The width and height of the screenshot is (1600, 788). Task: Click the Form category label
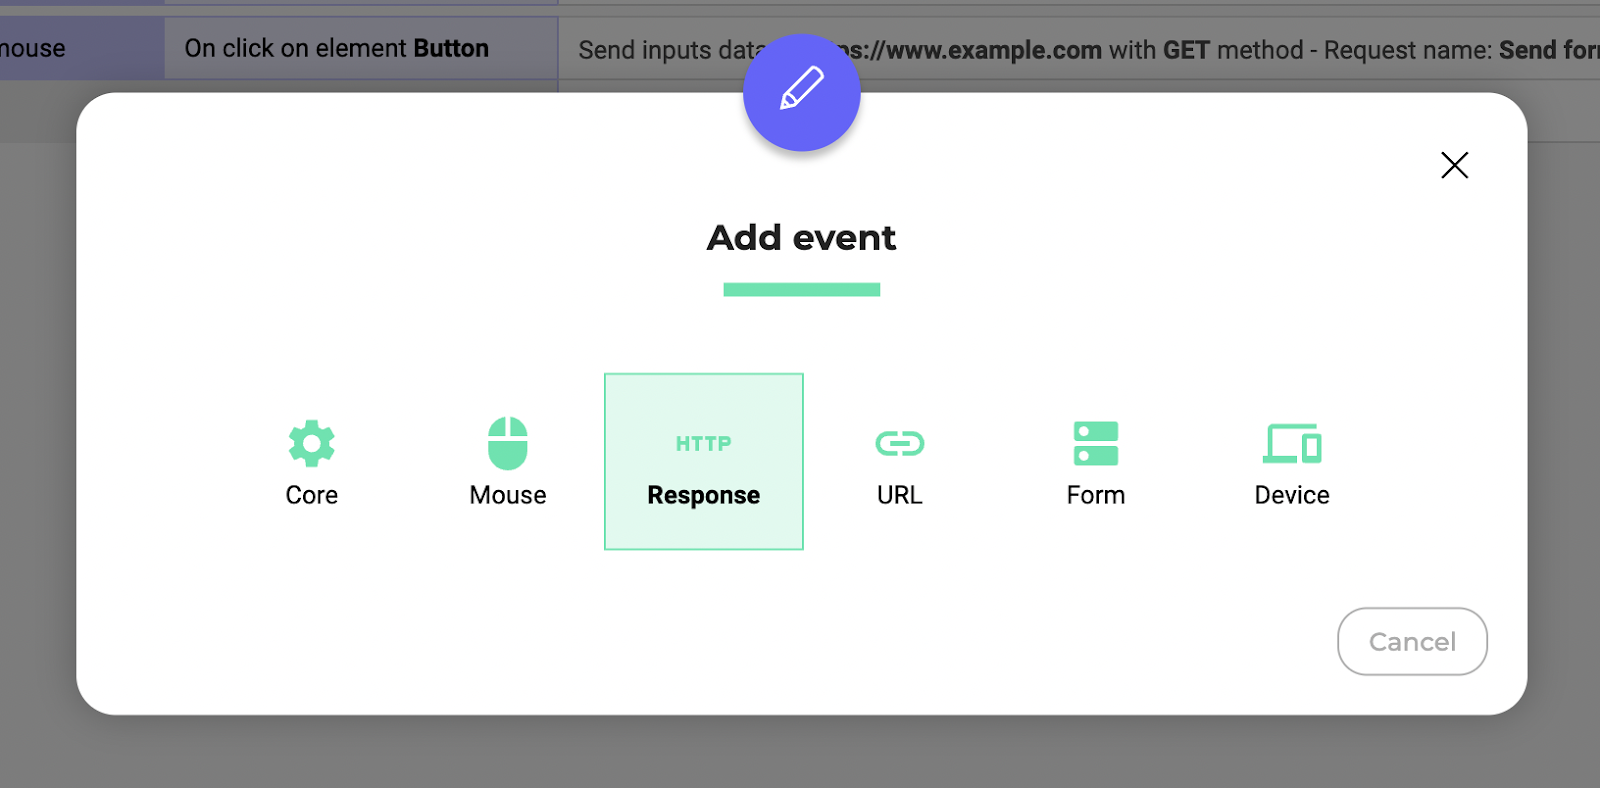[1095, 495]
